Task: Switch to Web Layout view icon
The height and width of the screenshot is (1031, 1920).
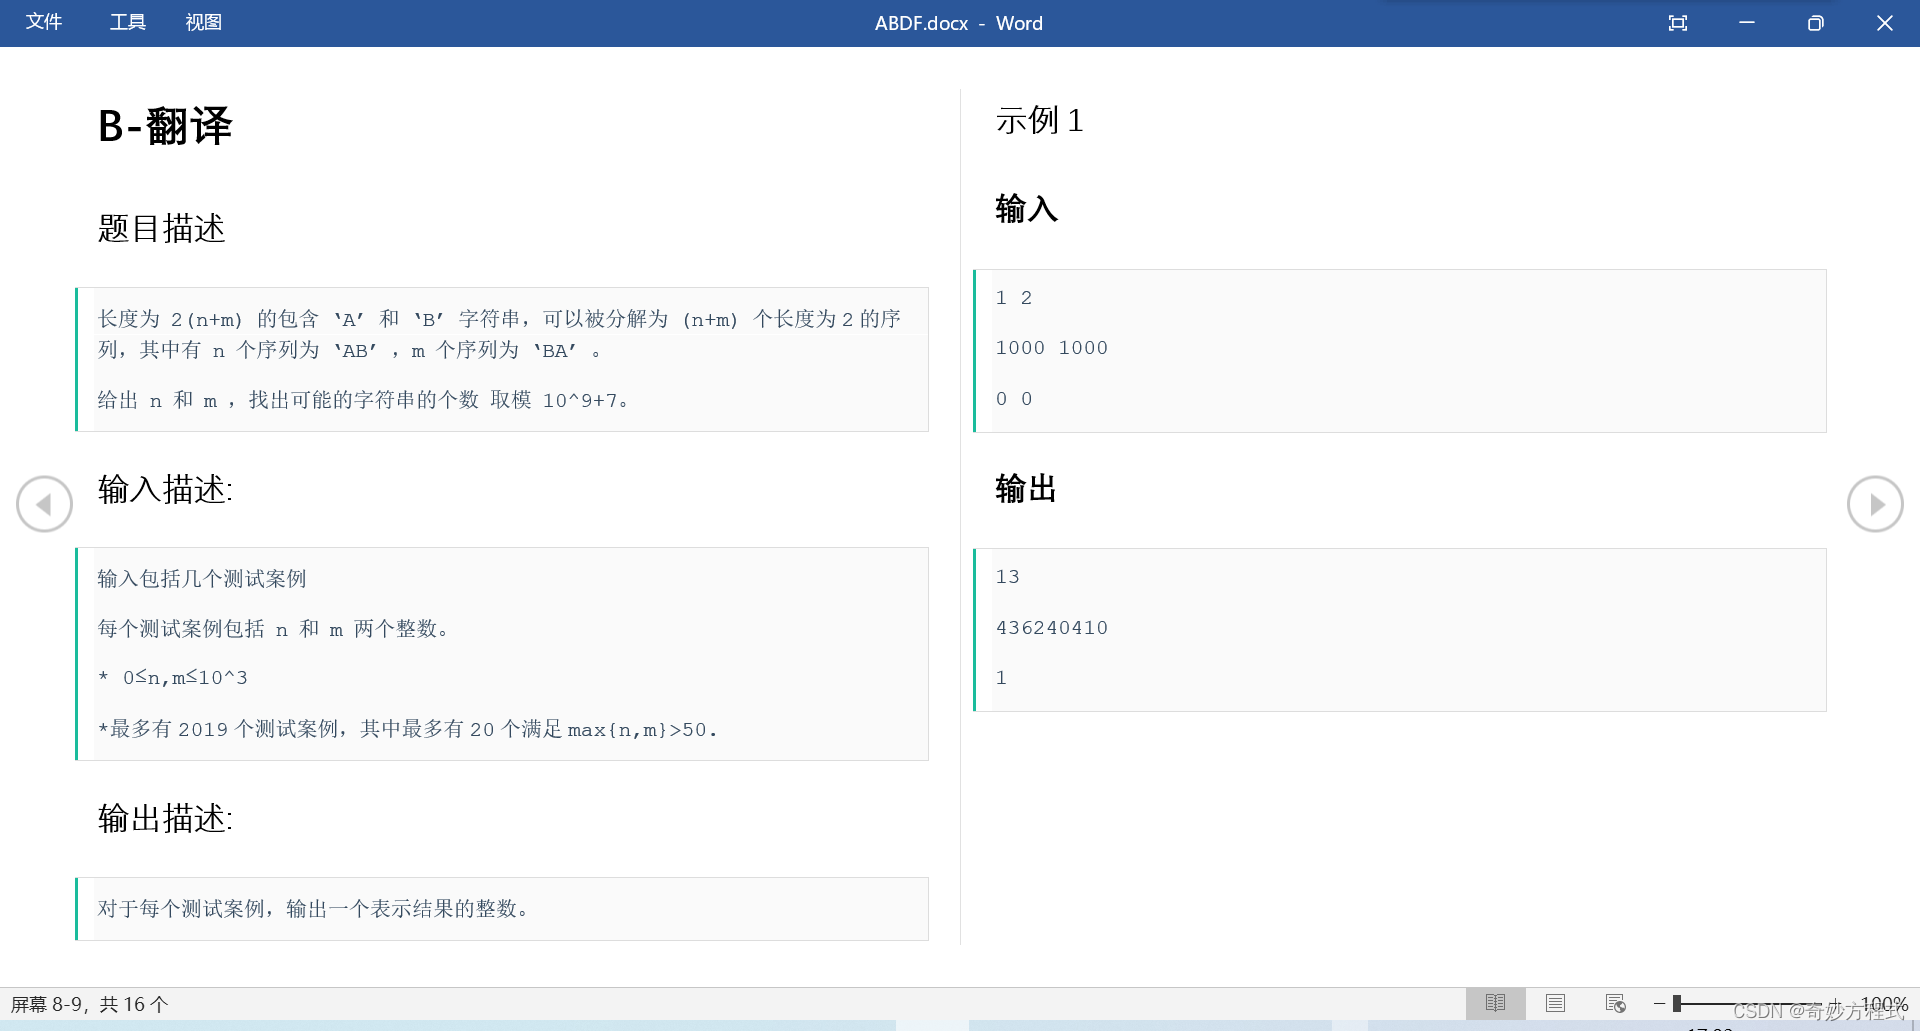Action: [1615, 1003]
